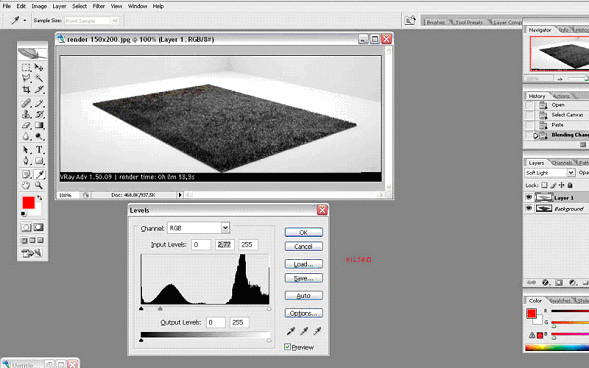This screenshot has width=589, height=368.
Task: Open the Sample Size dropdown
Action: [92, 21]
